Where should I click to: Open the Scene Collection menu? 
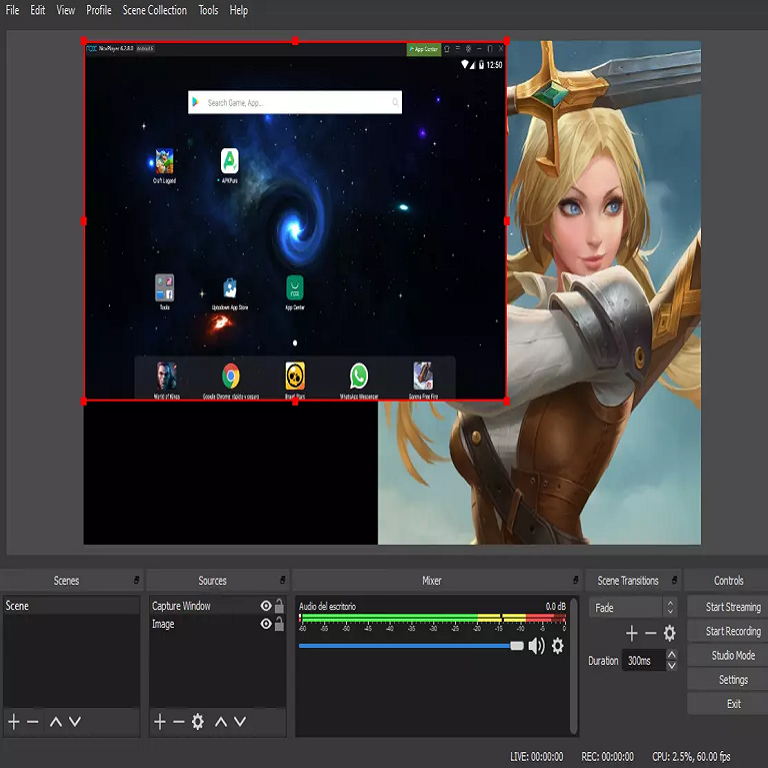154,10
